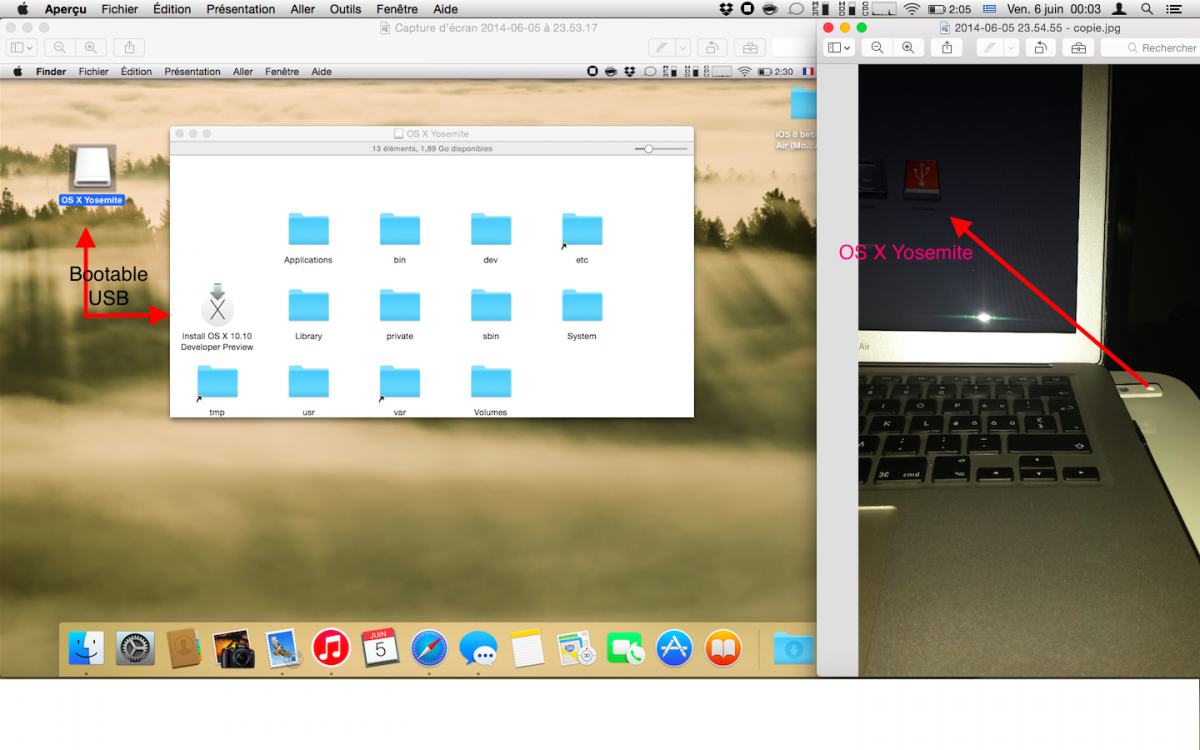The image size is (1200, 750).
Task: Open the Aide menu in Aperçu menu bar
Action: (x=445, y=9)
